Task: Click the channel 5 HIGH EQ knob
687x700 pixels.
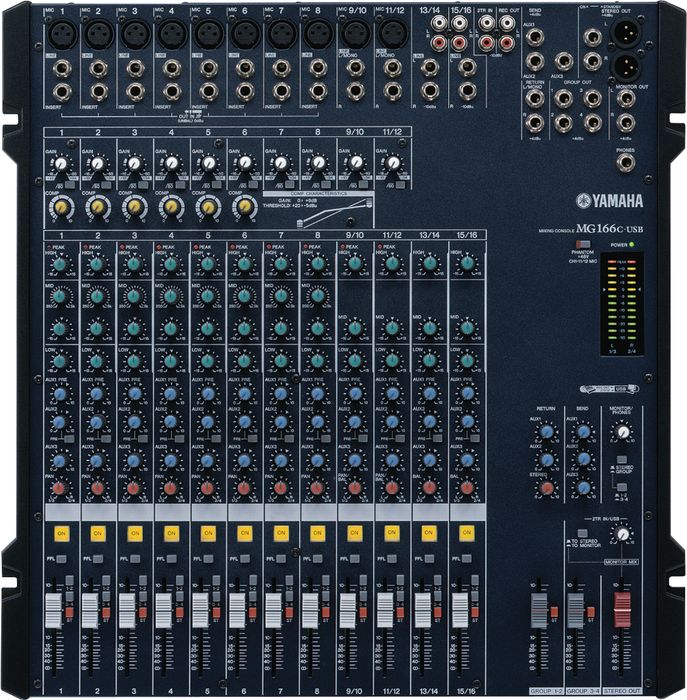Action: coord(208,264)
